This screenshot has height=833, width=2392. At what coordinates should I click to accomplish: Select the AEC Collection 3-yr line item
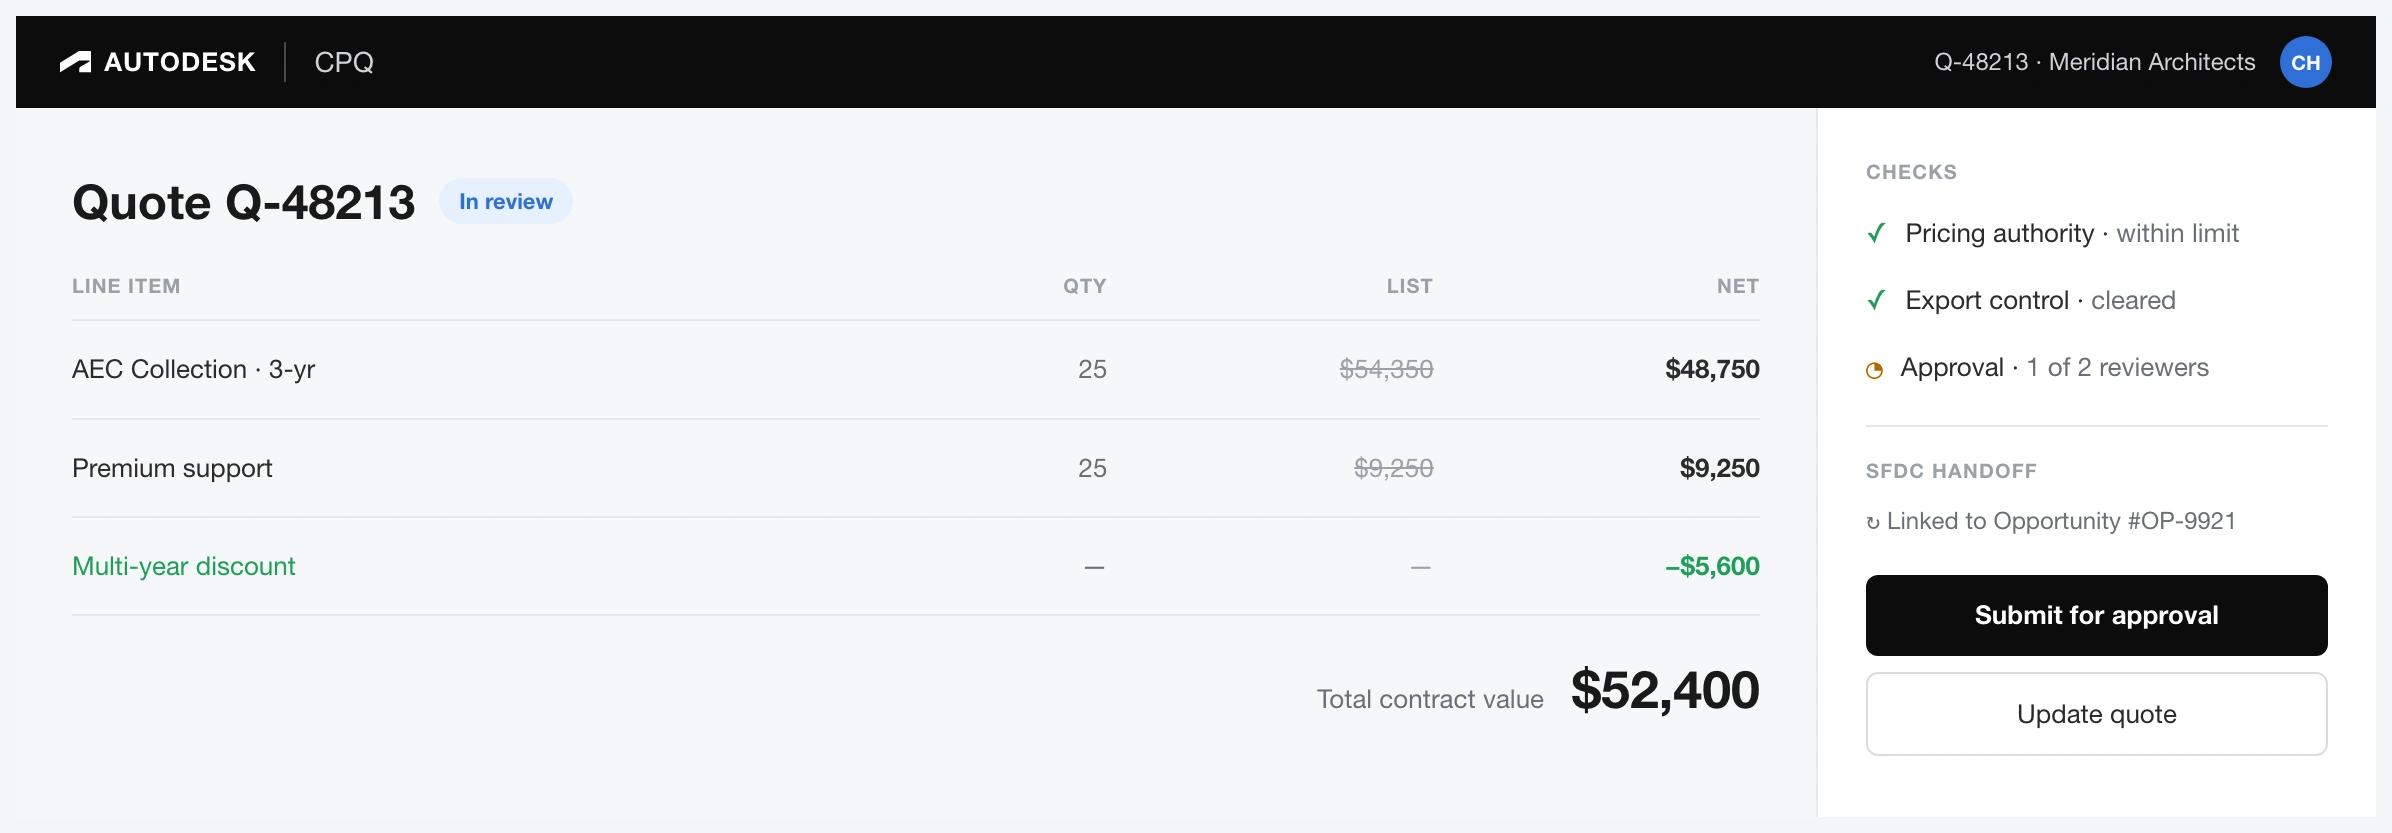[916, 369]
